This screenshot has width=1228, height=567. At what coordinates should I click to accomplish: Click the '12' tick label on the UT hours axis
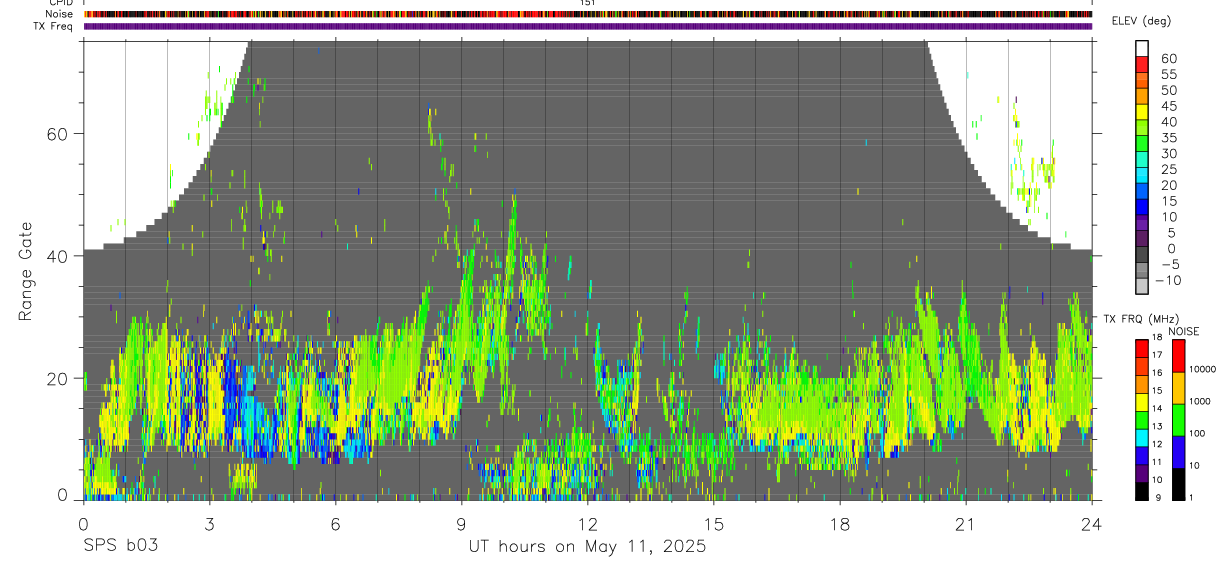tap(588, 524)
